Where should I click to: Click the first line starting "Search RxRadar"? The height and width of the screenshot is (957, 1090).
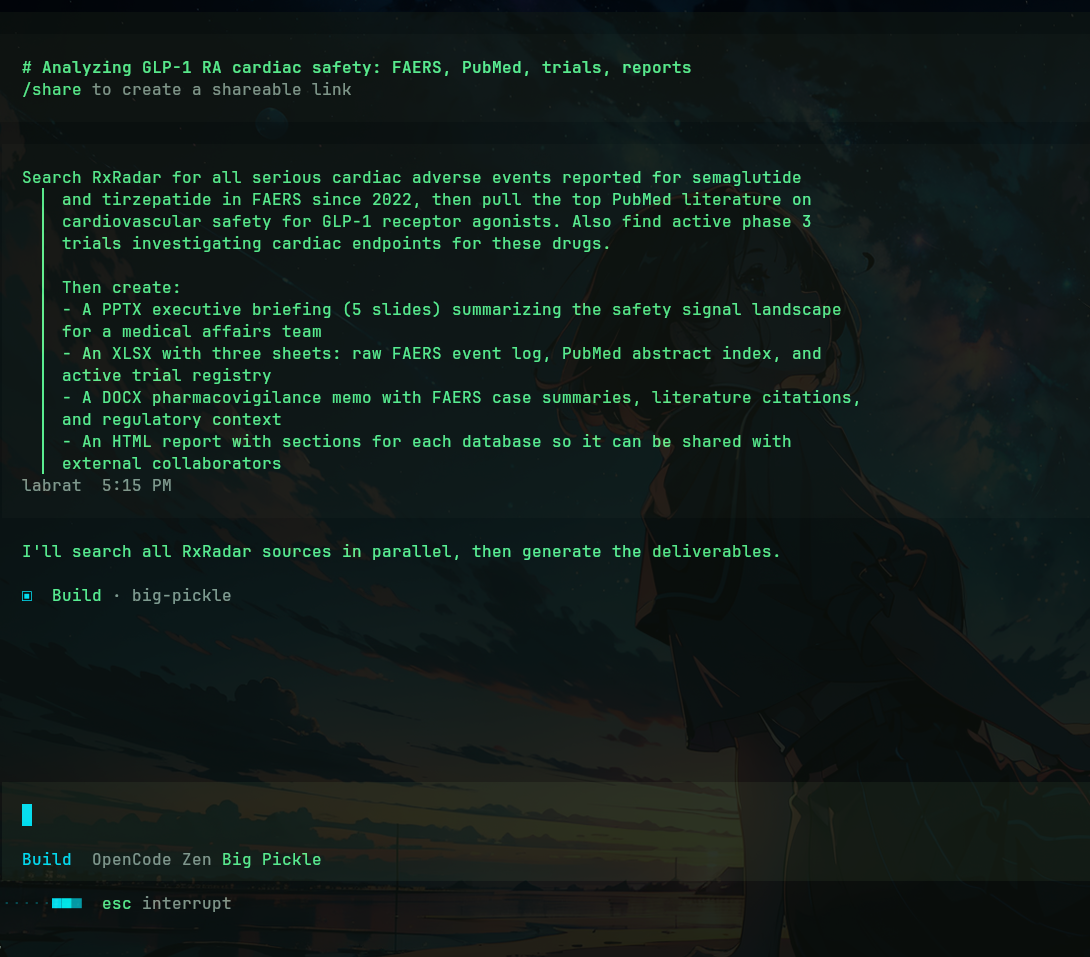coord(411,178)
